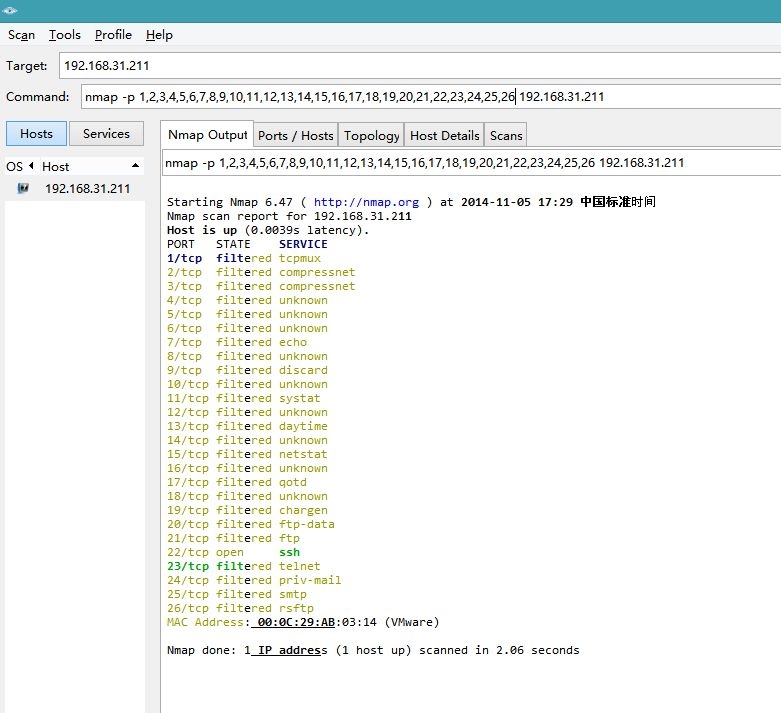Click the '13/tcp filtered daytime' line
781x713 pixels.
pos(248,426)
